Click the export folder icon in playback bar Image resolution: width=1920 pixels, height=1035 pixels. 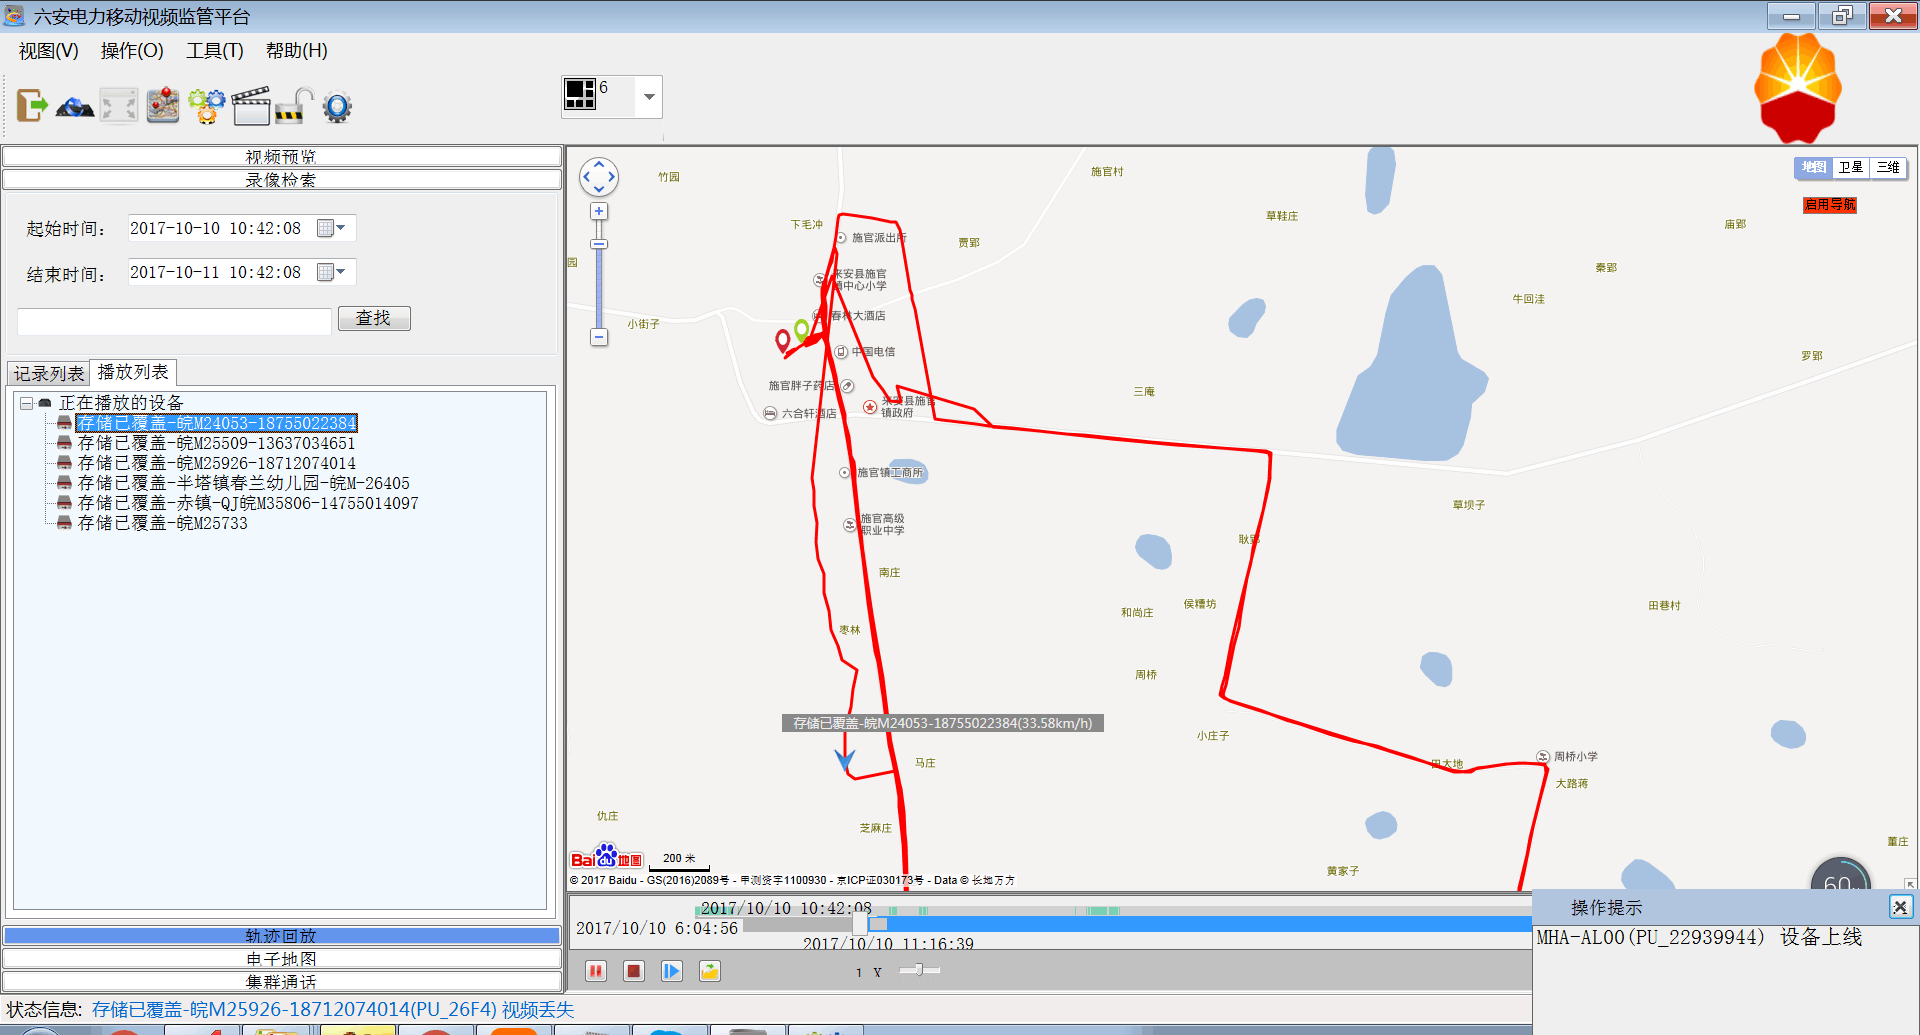click(x=710, y=971)
